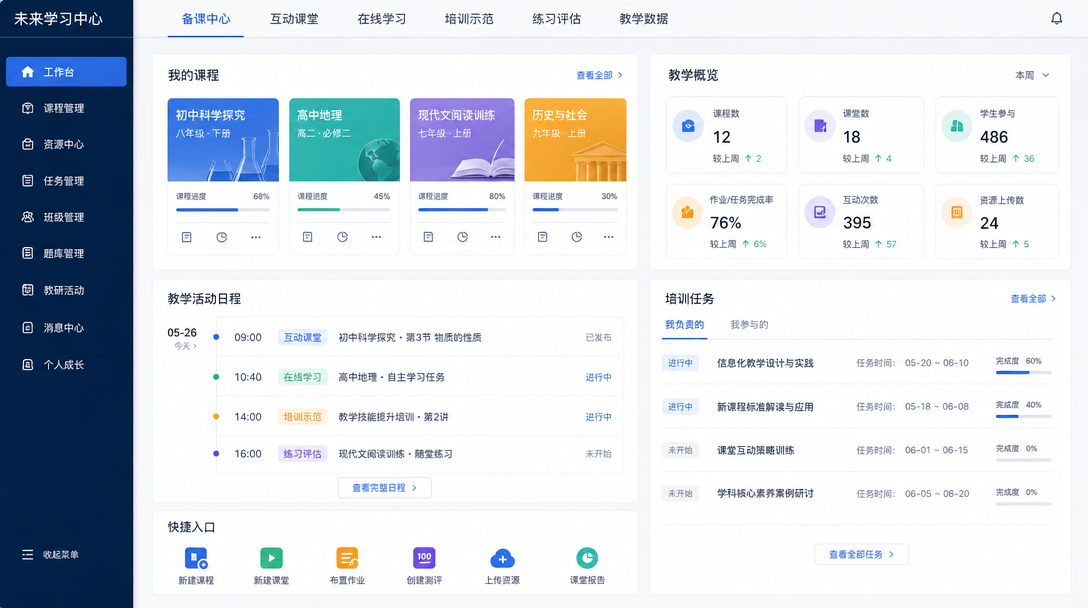
Task: Click notes icon under 初中科学探究 card
Action: 187,237
